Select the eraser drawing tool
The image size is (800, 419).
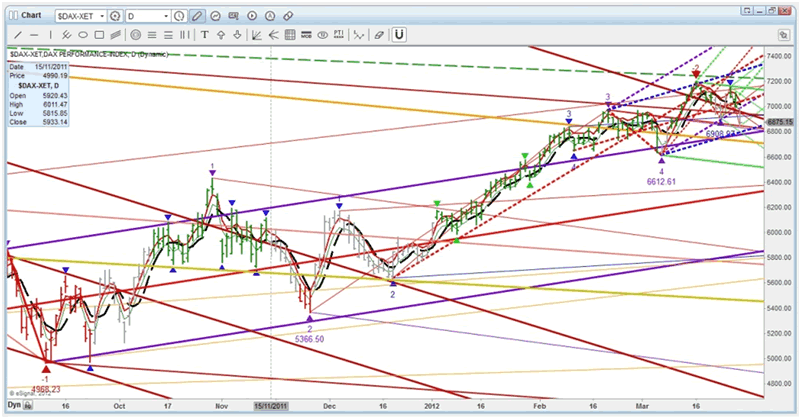click(x=379, y=35)
